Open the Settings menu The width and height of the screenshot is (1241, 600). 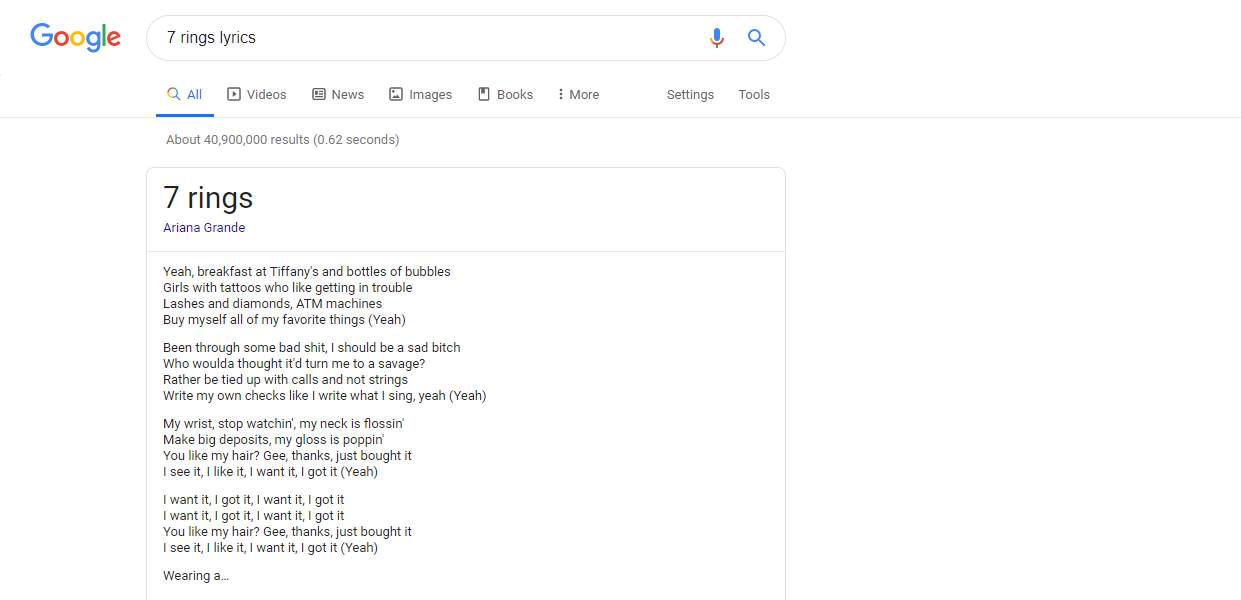(x=690, y=94)
